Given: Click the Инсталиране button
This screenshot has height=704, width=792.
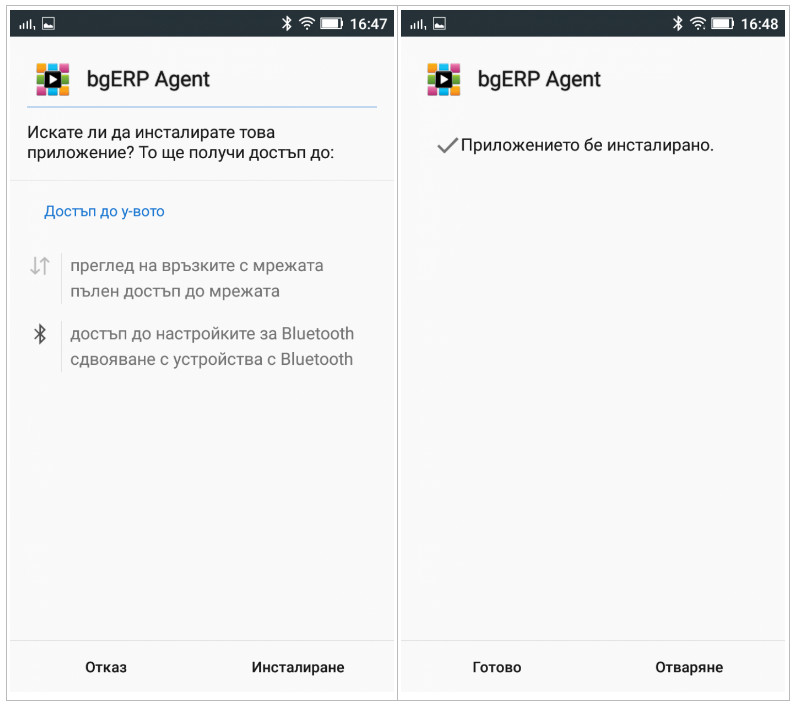Looking at the screenshot, I should (x=298, y=667).
